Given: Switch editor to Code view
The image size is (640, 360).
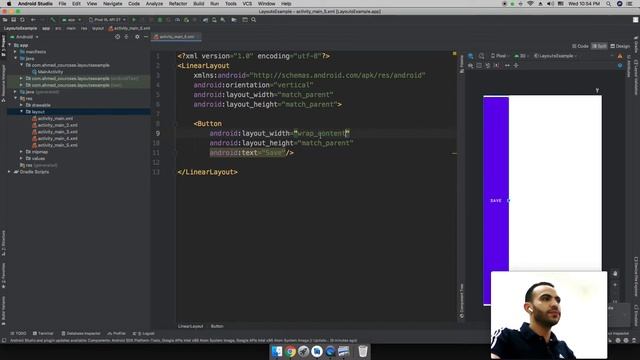Looking at the screenshot, I should point(580,46).
